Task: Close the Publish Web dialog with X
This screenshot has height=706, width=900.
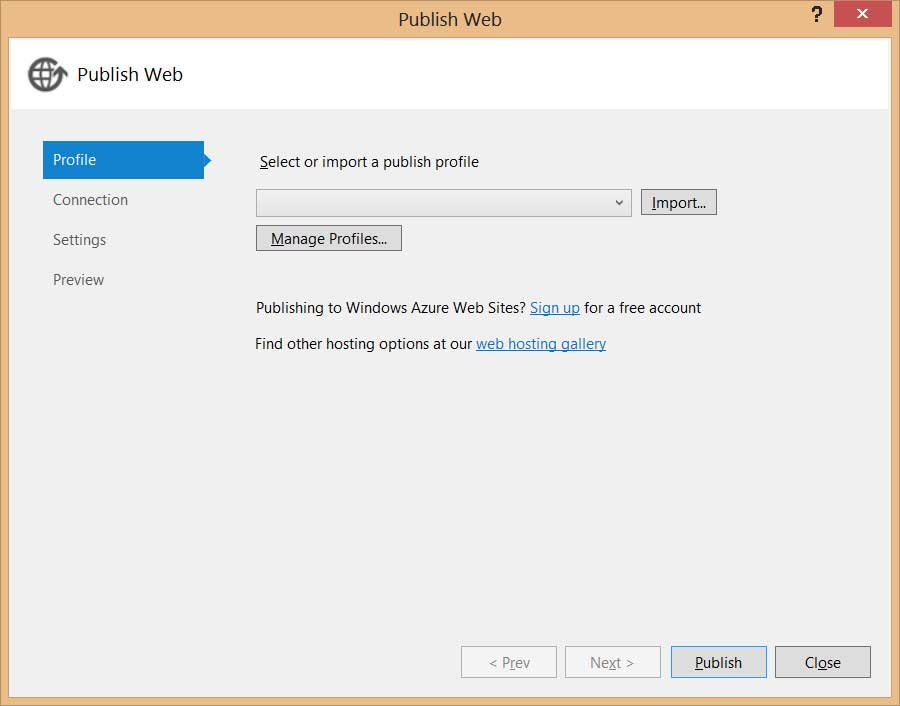Action: click(x=862, y=14)
